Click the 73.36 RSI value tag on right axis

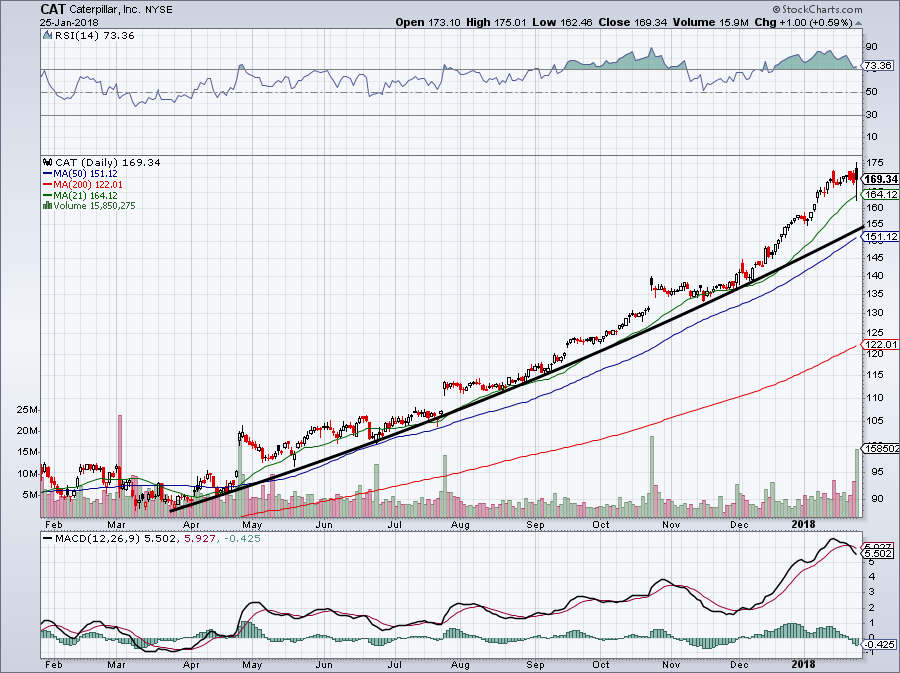tap(877, 66)
